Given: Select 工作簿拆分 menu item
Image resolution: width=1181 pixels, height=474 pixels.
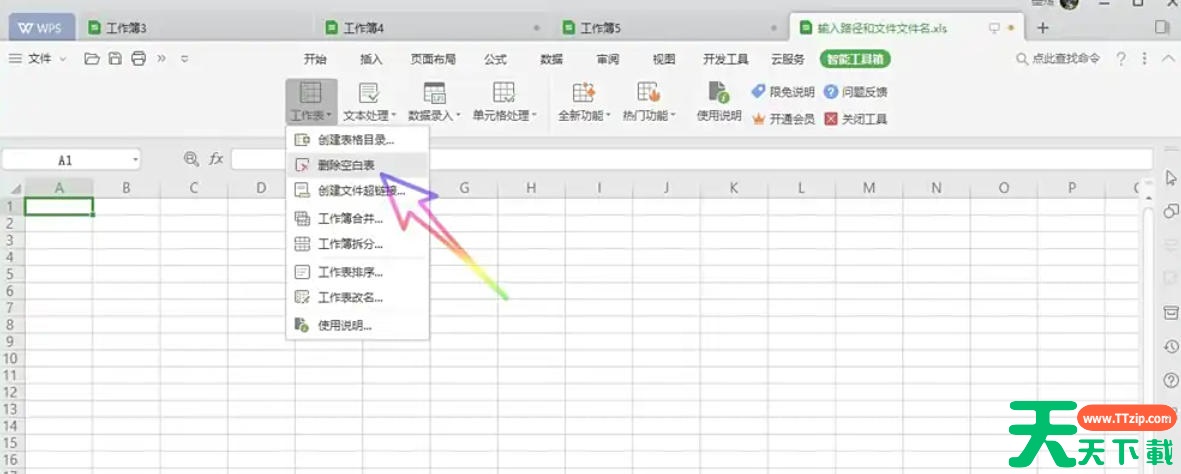Looking at the screenshot, I should [357, 244].
